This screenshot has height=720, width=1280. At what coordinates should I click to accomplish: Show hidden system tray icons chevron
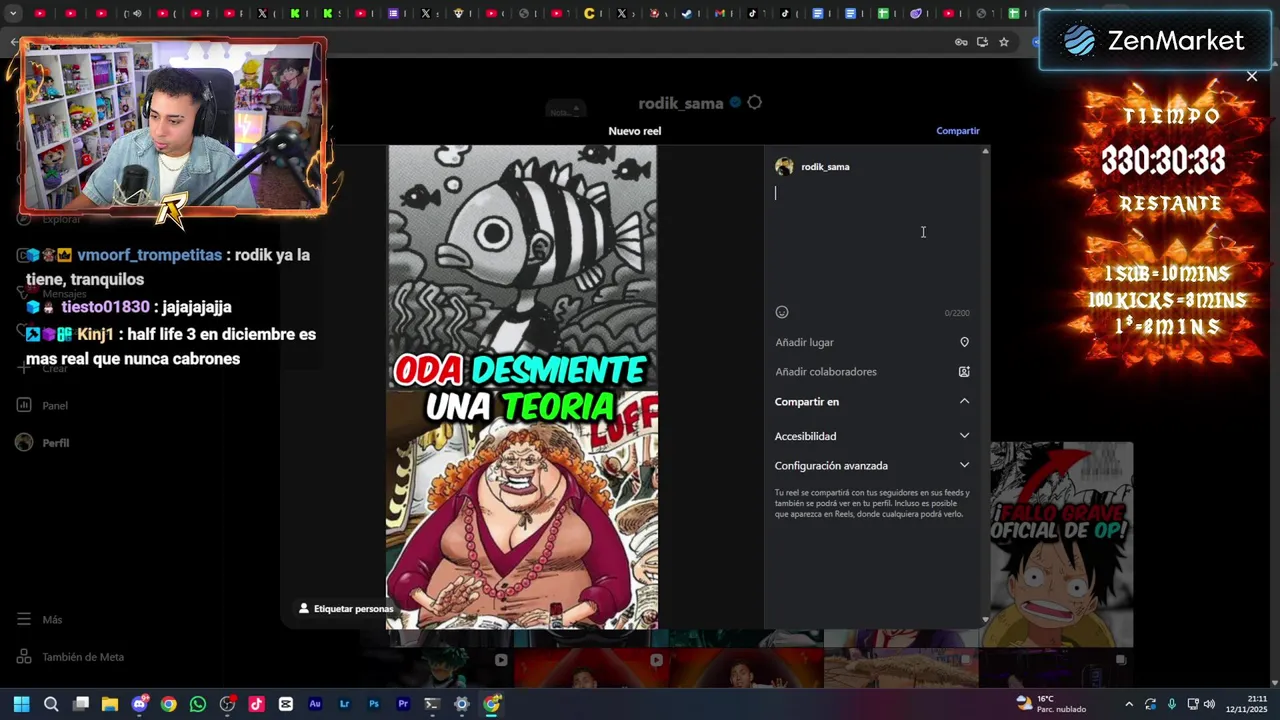pyautogui.click(x=1129, y=704)
